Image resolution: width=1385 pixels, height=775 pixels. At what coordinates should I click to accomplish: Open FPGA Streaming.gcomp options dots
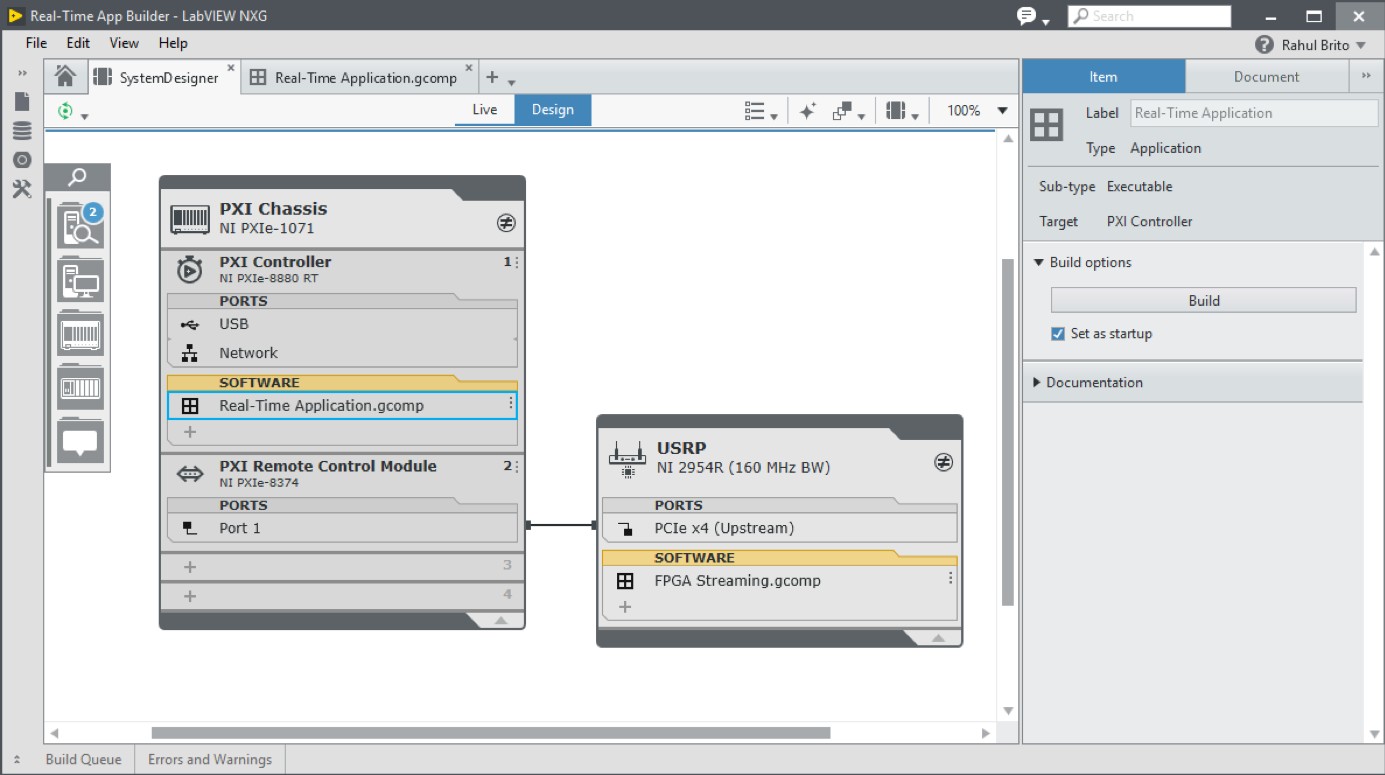tap(950, 579)
